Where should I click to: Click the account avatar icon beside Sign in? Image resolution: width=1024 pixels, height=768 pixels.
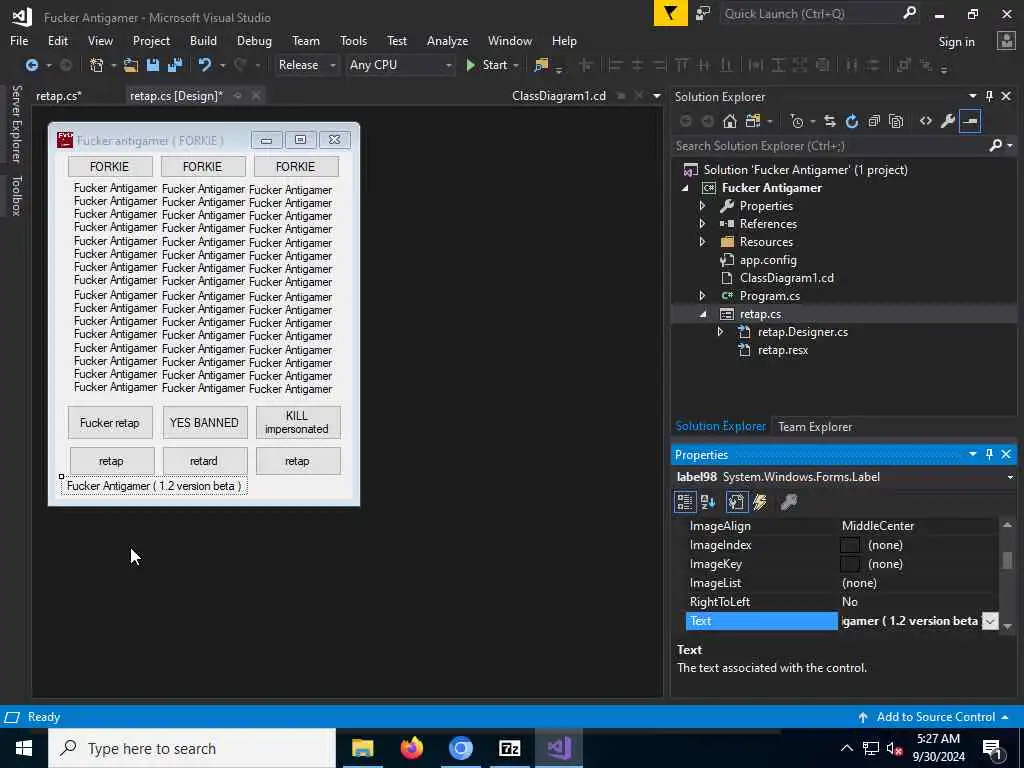click(x=1006, y=41)
